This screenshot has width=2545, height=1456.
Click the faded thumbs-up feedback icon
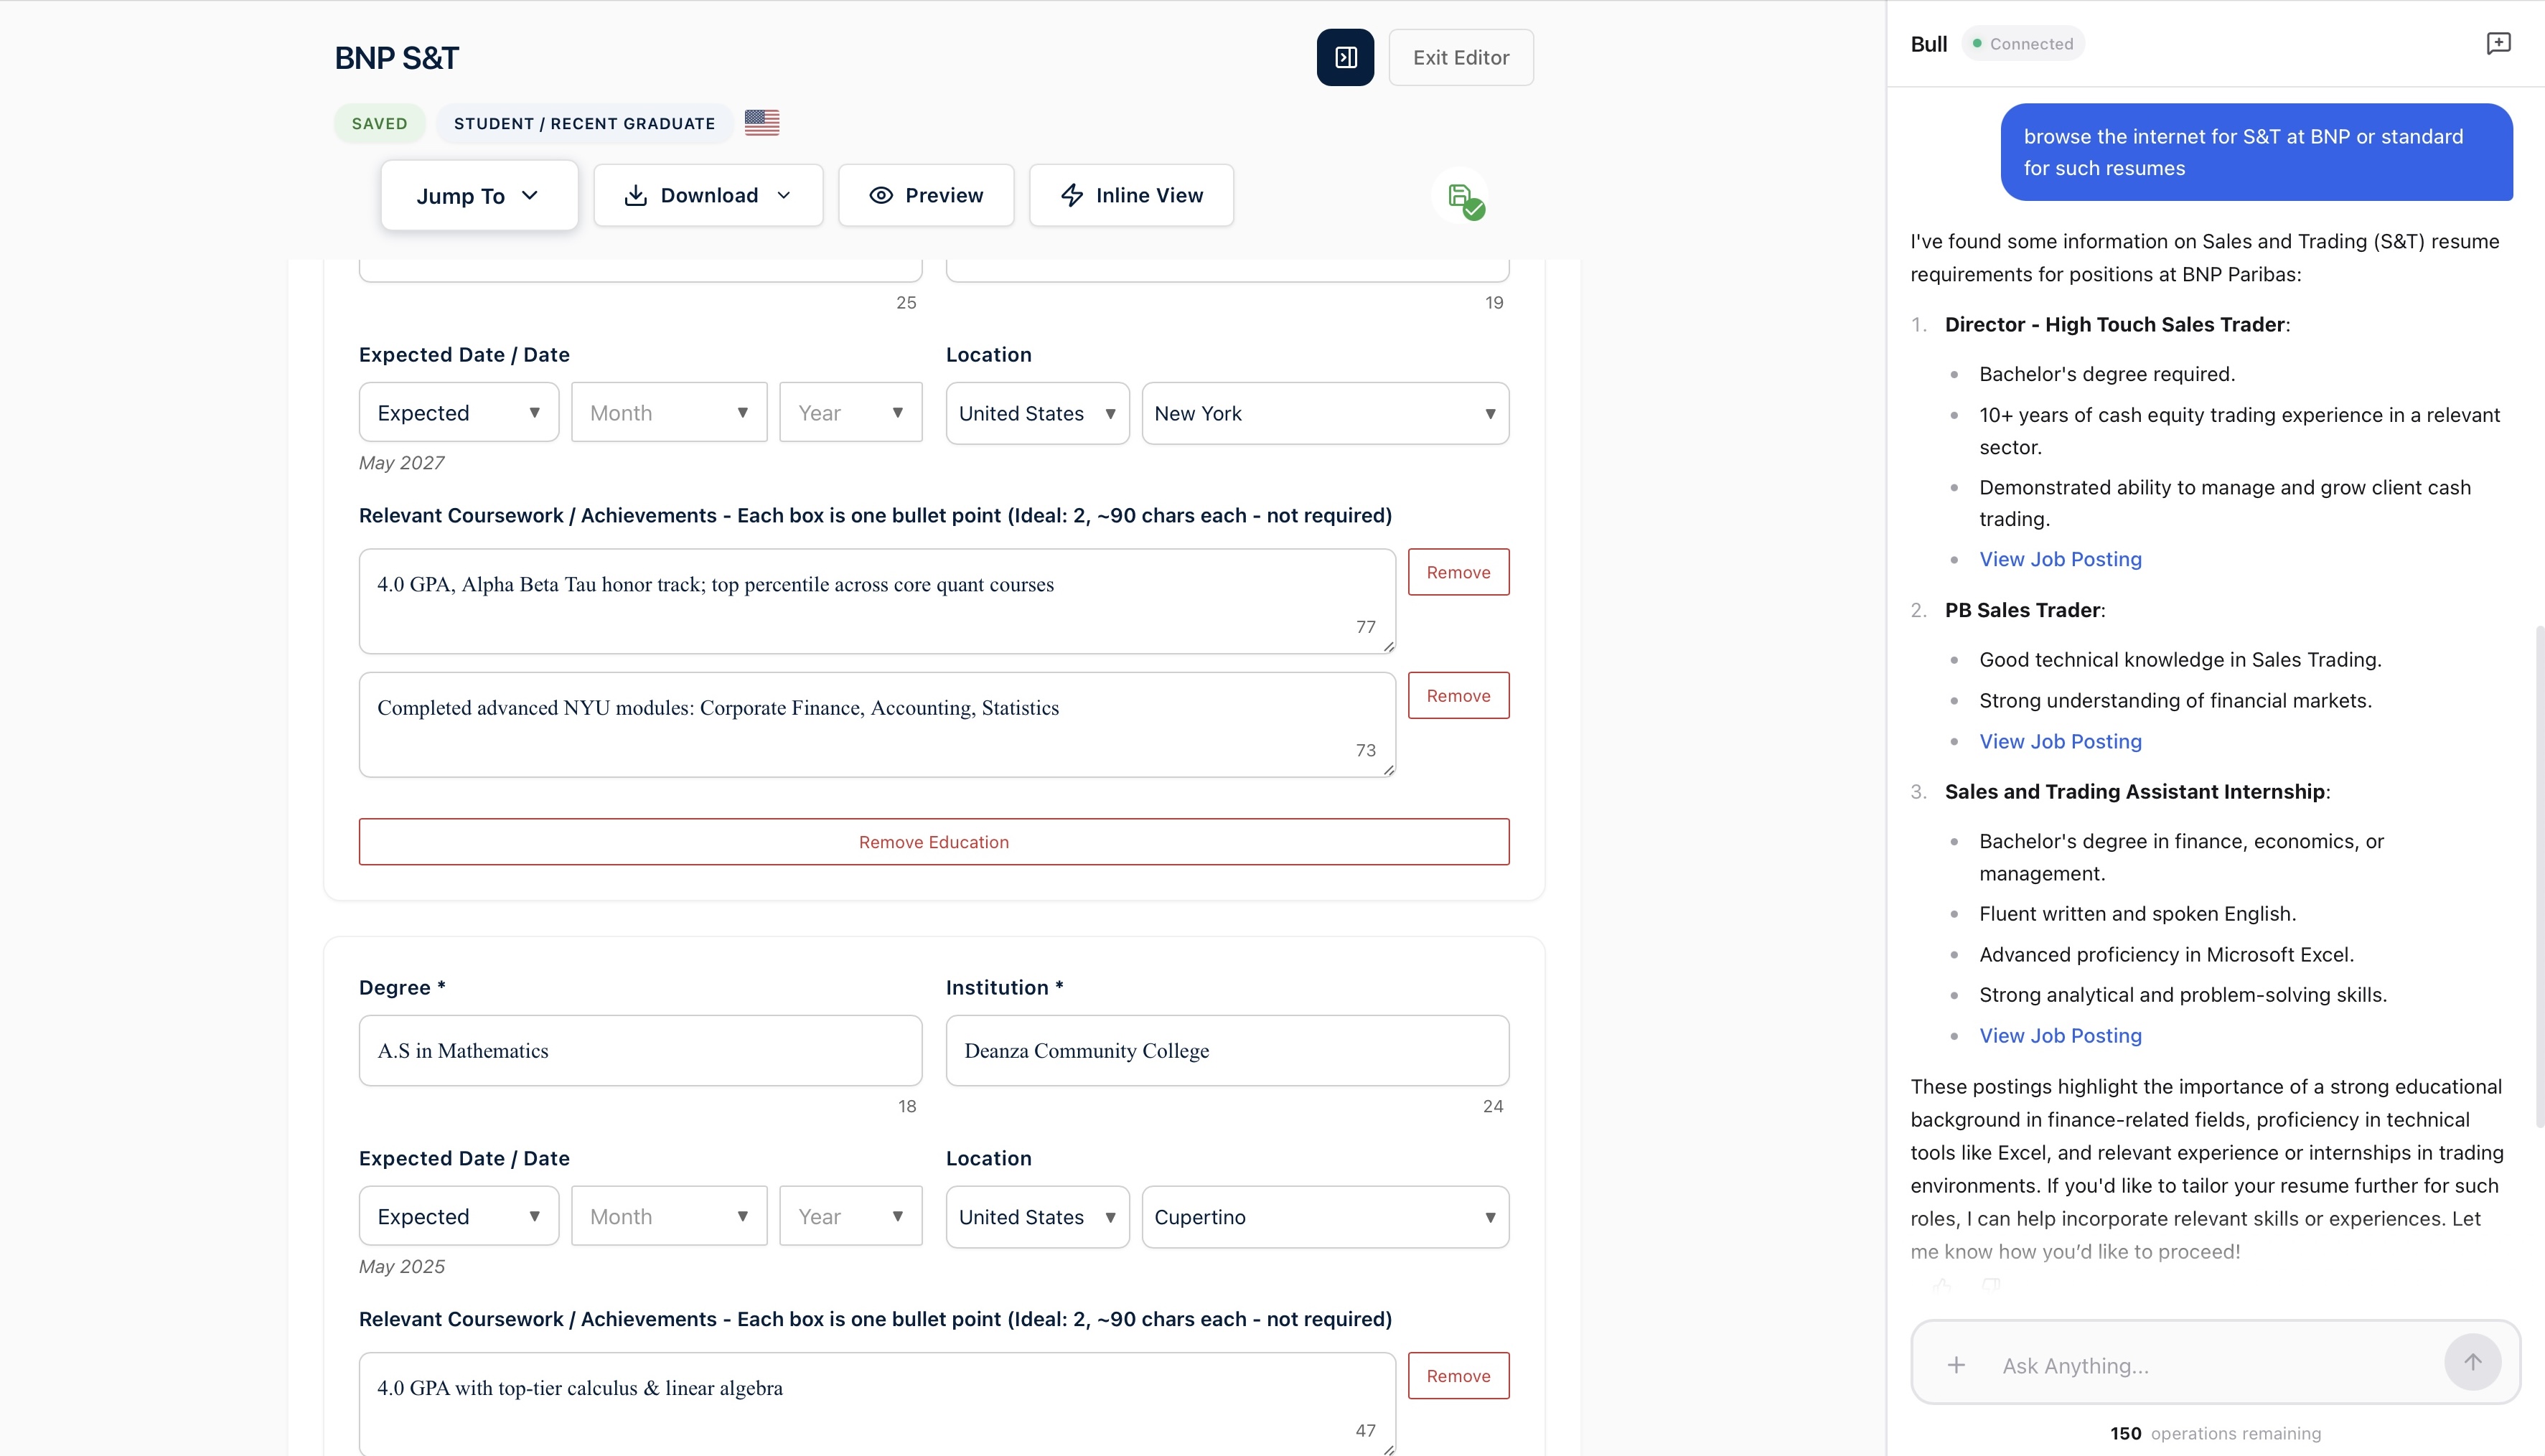coord(1942,1285)
